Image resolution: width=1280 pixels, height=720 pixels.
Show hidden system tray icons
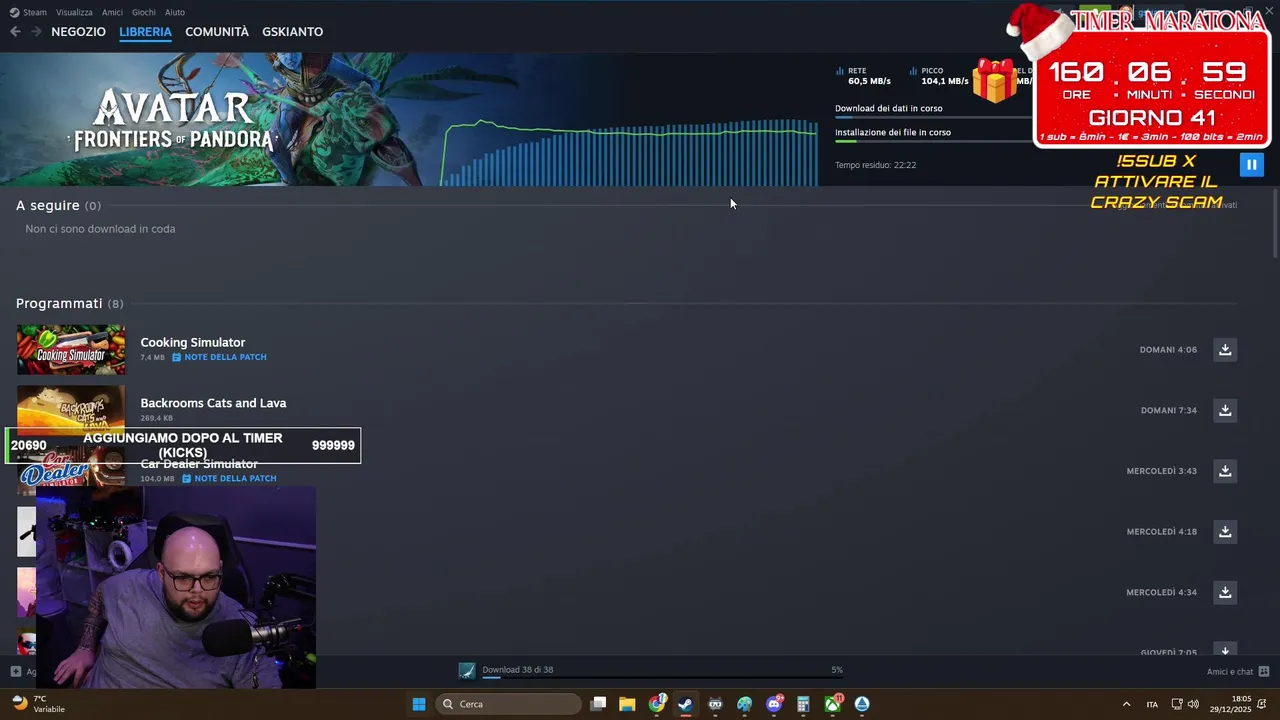click(1126, 704)
